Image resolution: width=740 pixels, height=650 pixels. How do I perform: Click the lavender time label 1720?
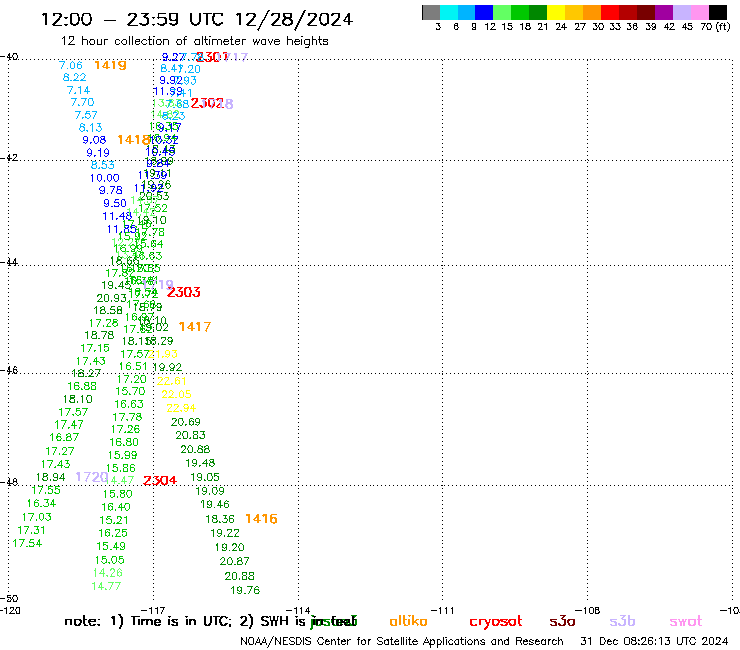pyautogui.click(x=92, y=477)
